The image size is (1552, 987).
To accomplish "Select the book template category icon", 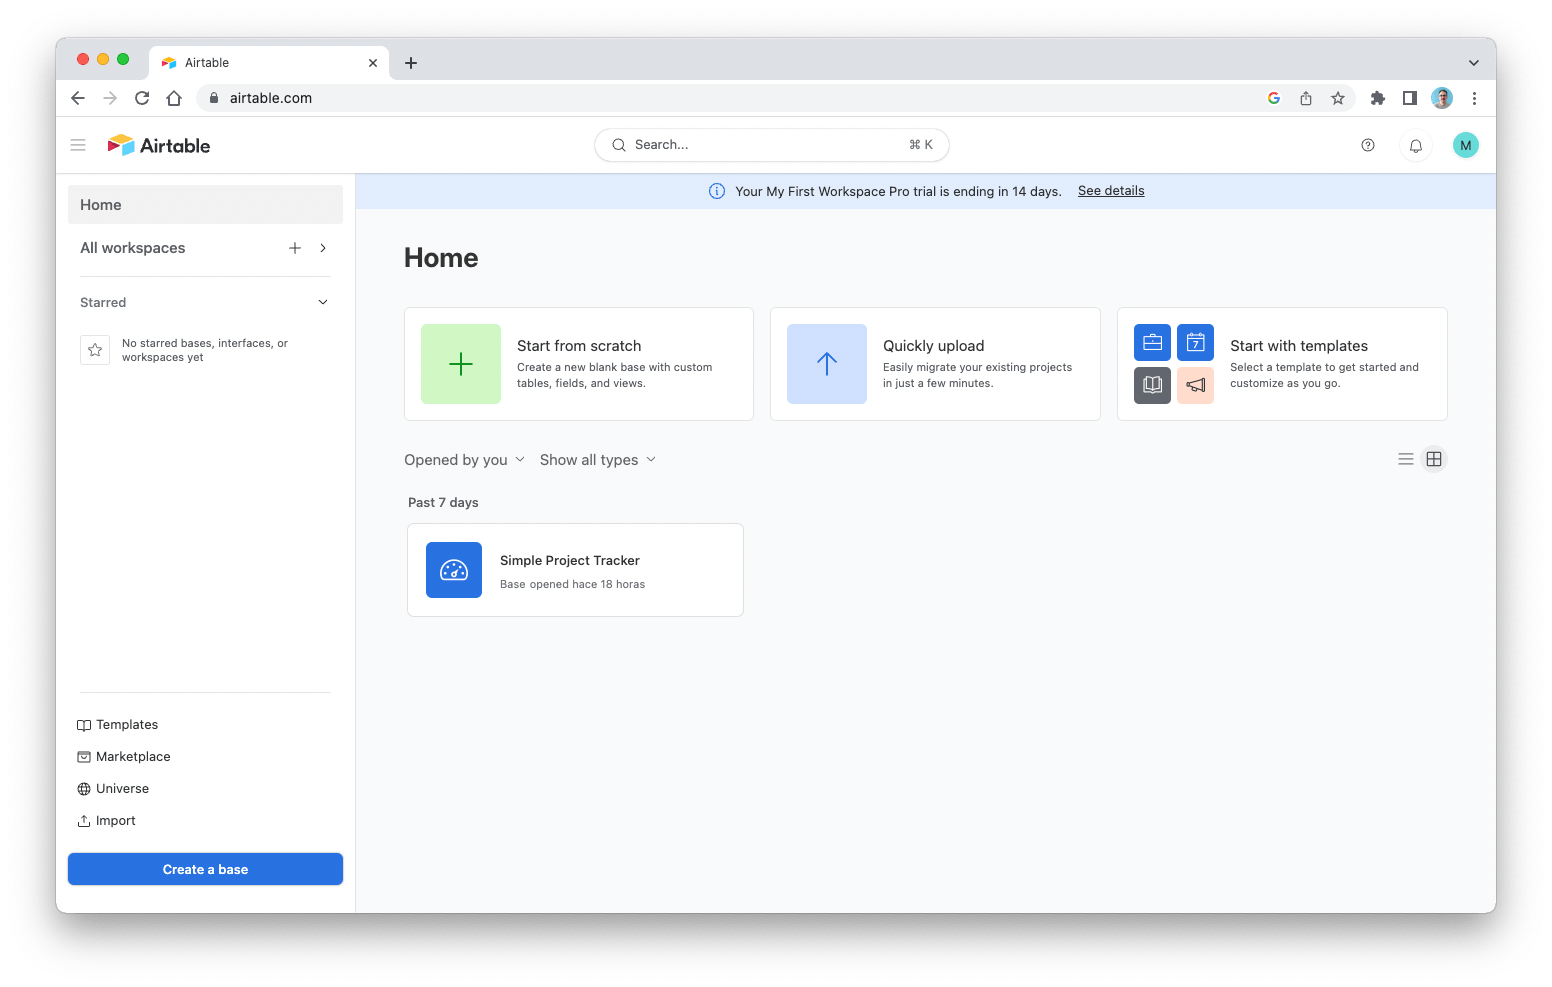I will point(1152,385).
